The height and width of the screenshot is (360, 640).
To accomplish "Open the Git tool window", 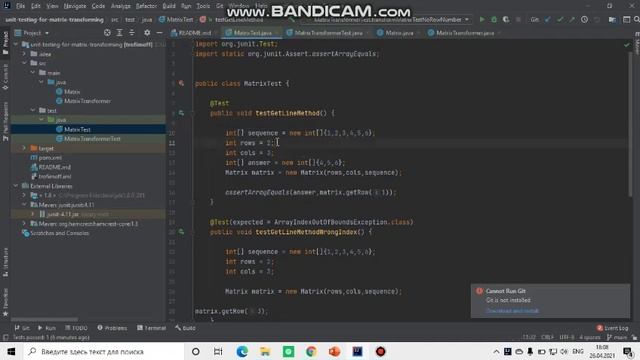I will pos(22,328).
